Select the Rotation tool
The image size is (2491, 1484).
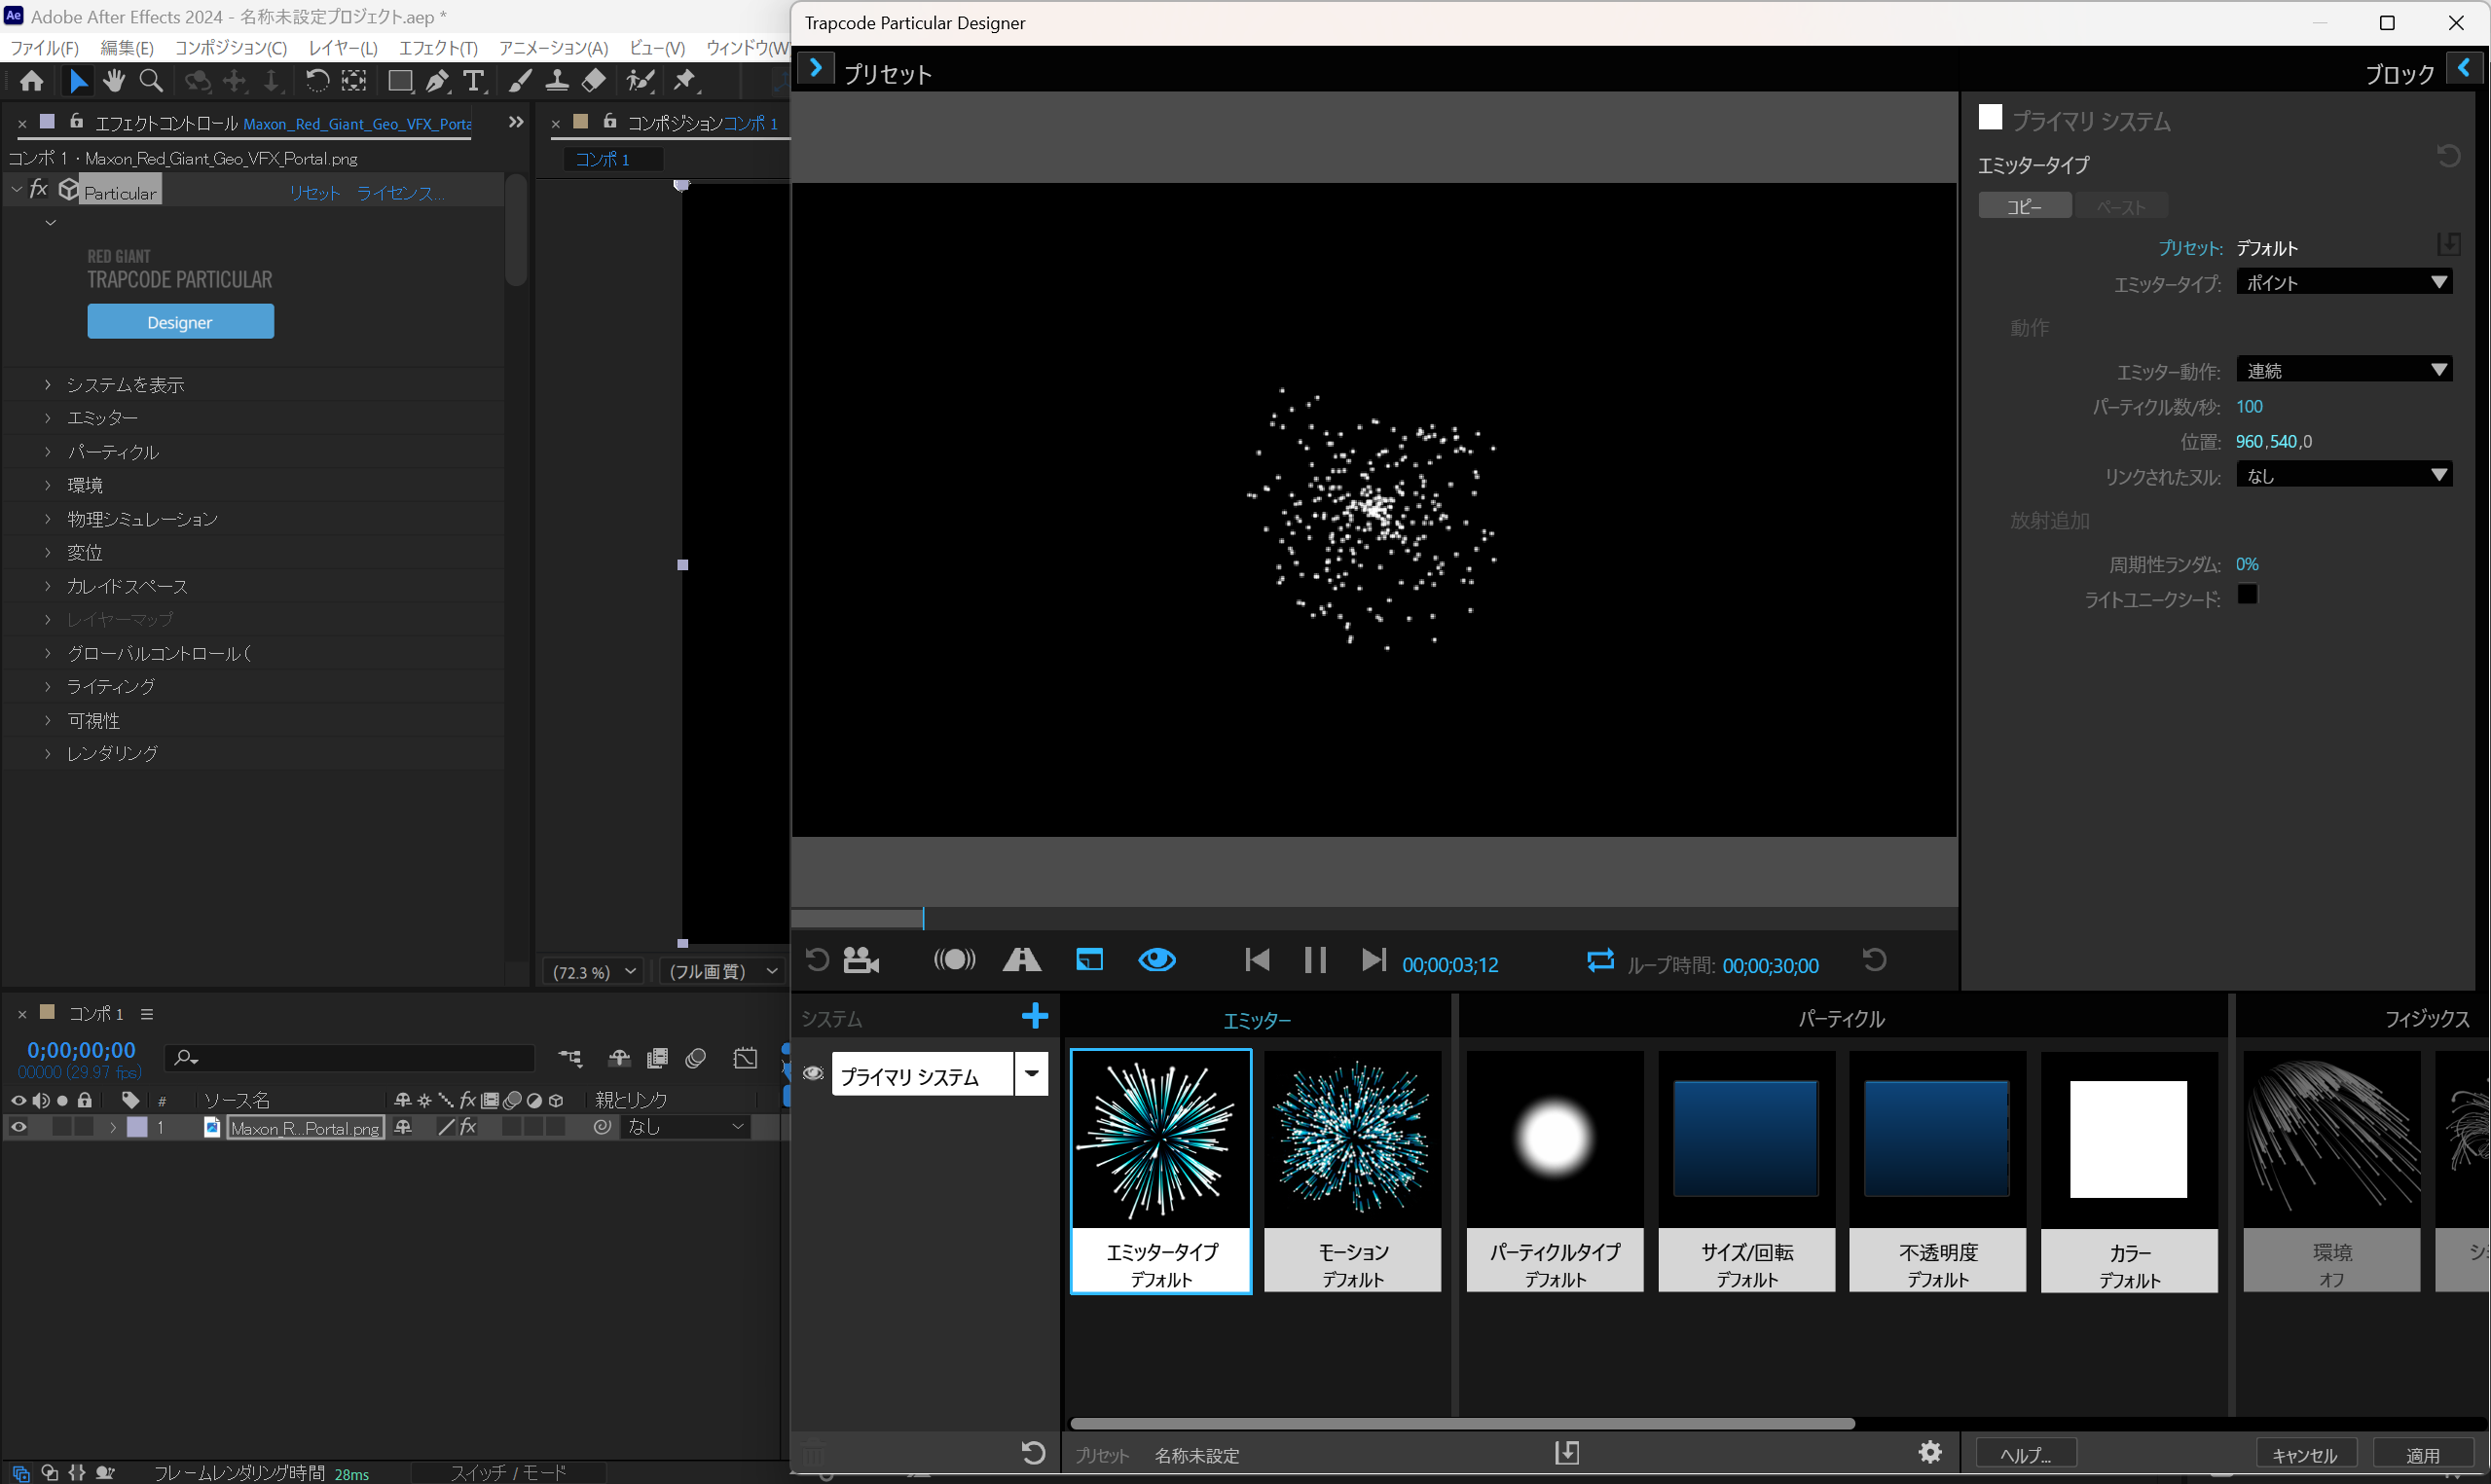(316, 81)
